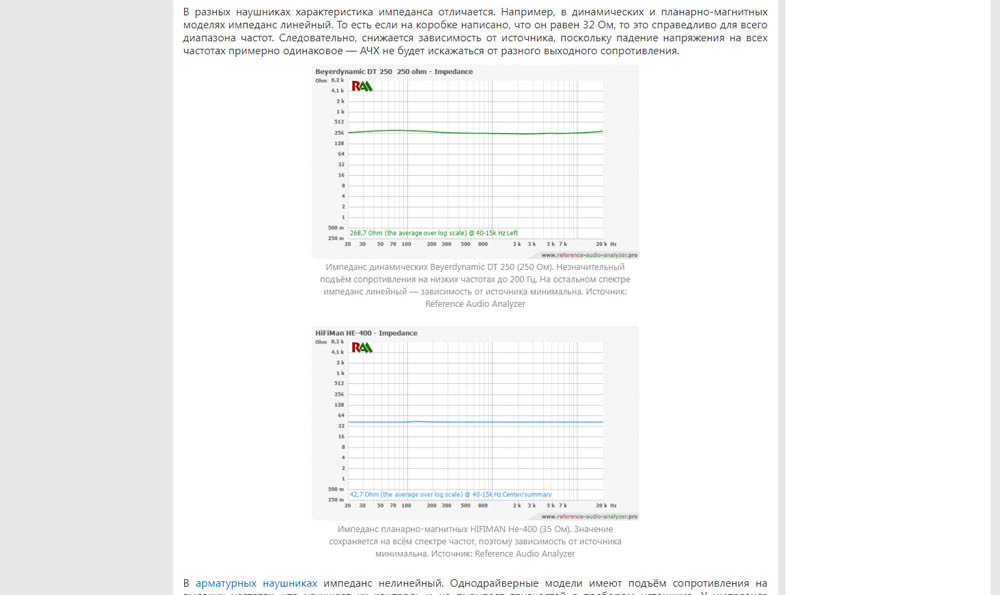Click the caption under the Beyerdynamic DT 250 chart
Screen dimensions: 1000x595
tap(475, 279)
